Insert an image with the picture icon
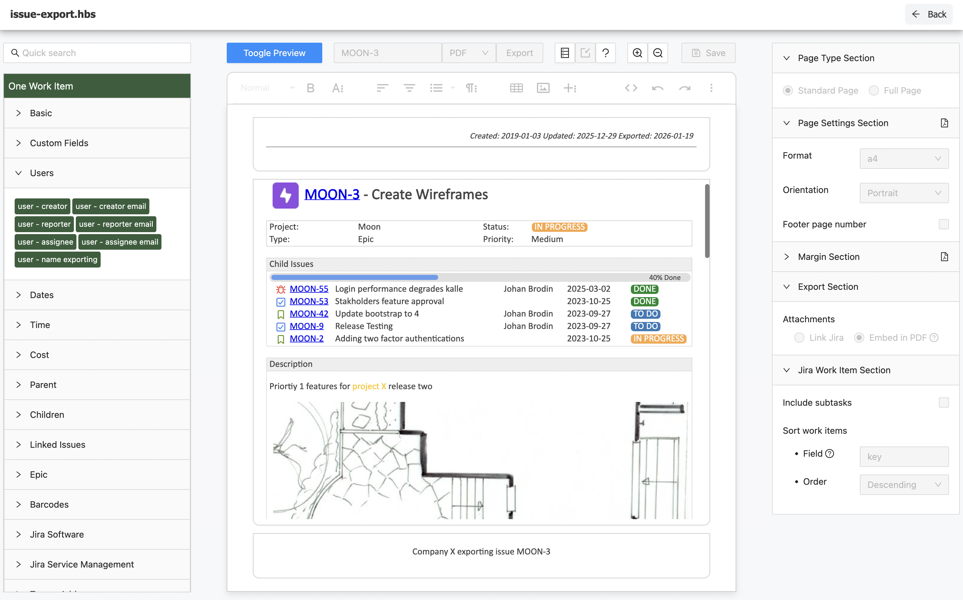 pos(543,88)
